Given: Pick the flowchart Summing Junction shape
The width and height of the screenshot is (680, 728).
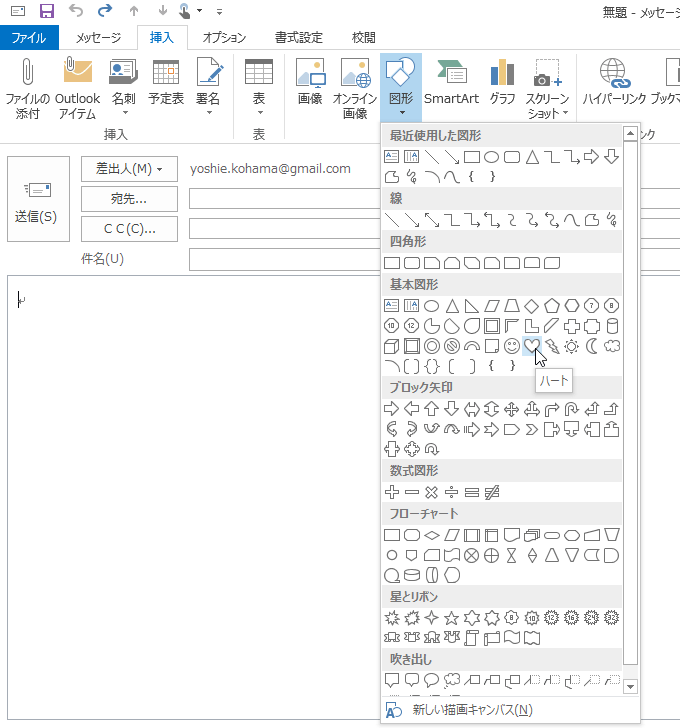Looking at the screenshot, I should [x=472, y=555].
